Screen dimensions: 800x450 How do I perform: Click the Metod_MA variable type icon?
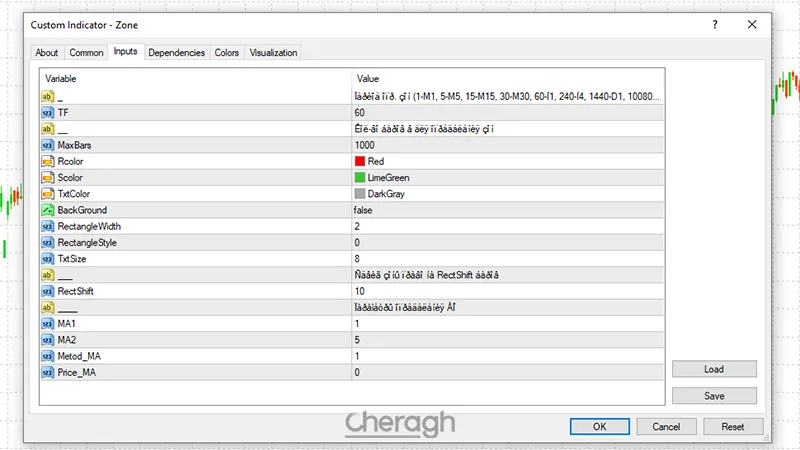coord(47,356)
